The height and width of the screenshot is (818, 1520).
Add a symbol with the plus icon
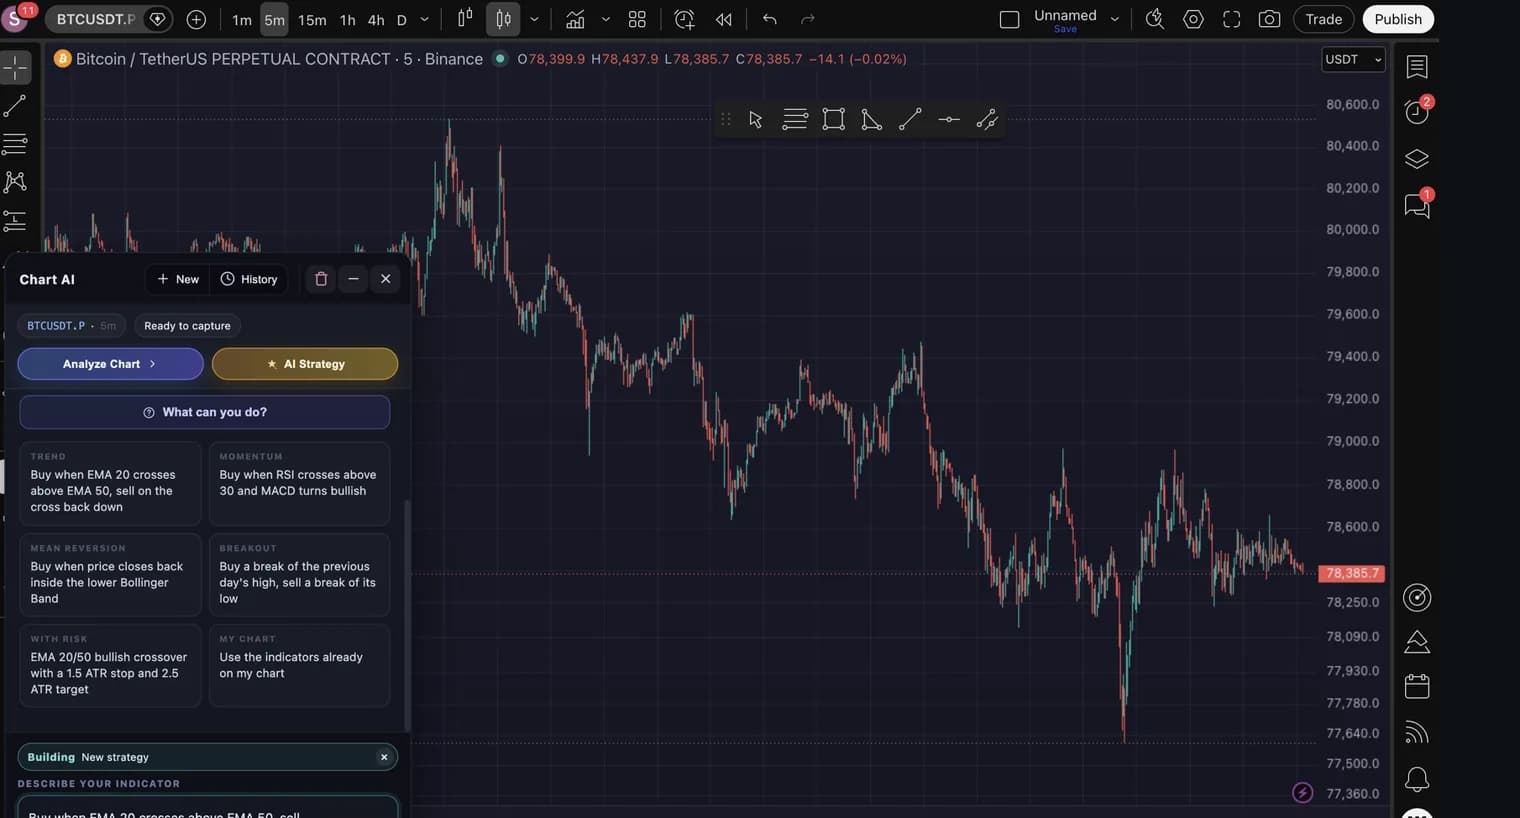click(196, 19)
